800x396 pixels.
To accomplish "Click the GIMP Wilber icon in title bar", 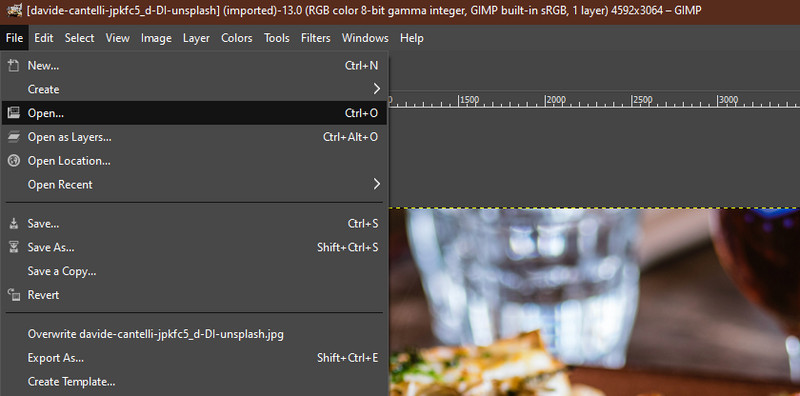I will 12,10.
